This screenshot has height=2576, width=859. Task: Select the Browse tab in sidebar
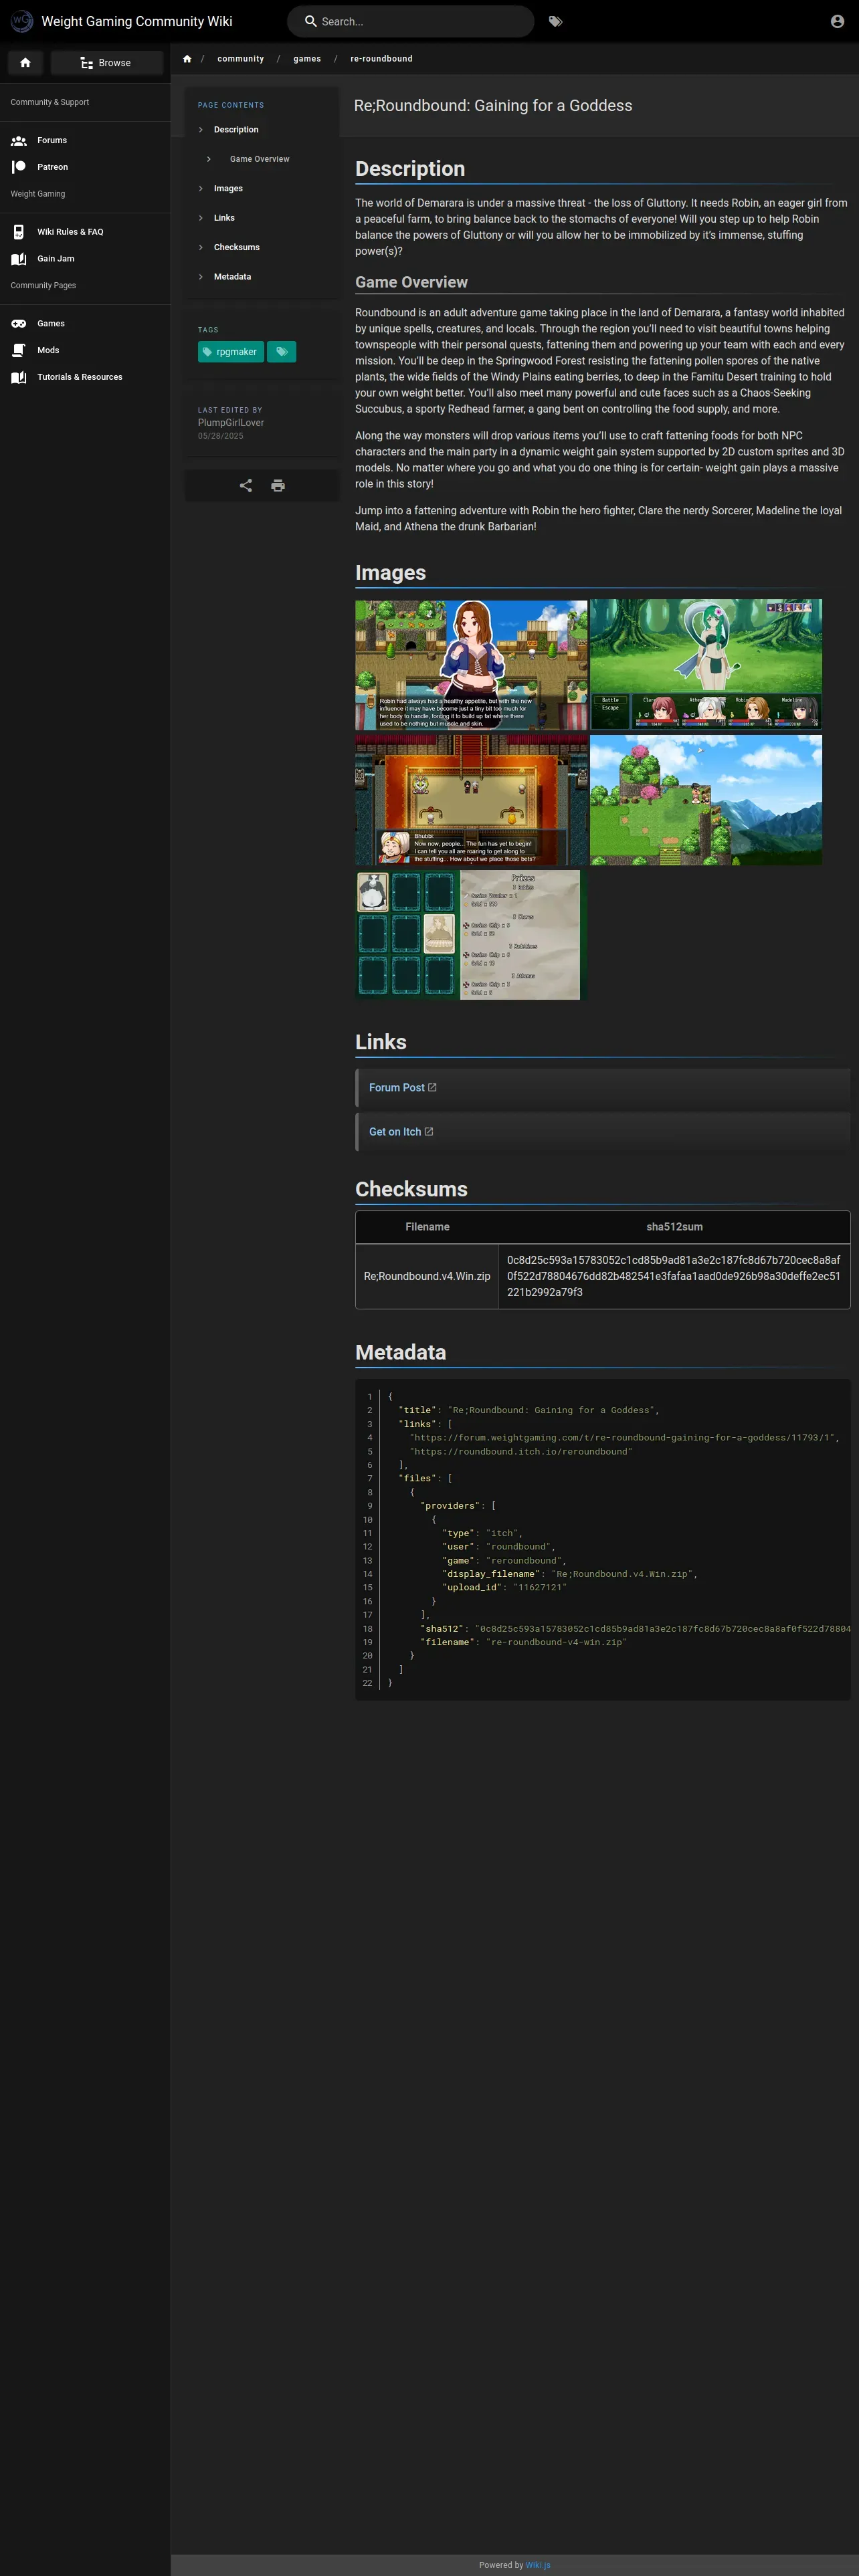106,63
